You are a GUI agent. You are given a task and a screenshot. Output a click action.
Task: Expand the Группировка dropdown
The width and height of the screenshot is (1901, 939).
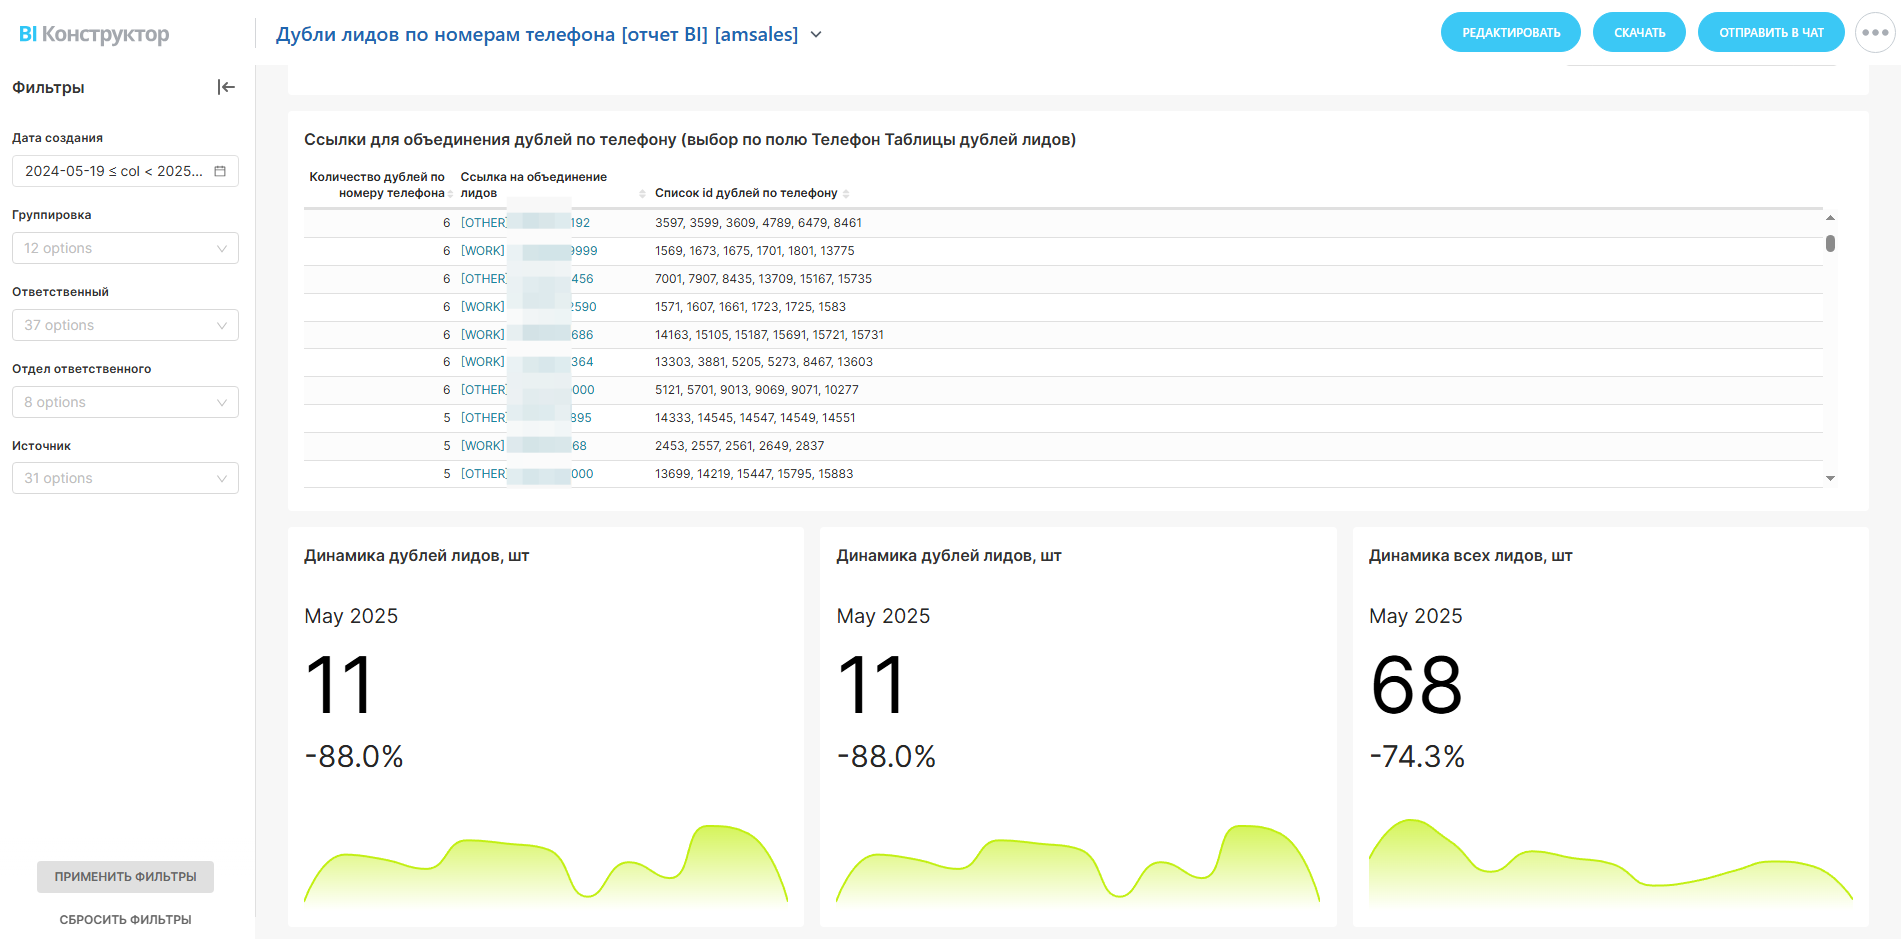point(125,248)
